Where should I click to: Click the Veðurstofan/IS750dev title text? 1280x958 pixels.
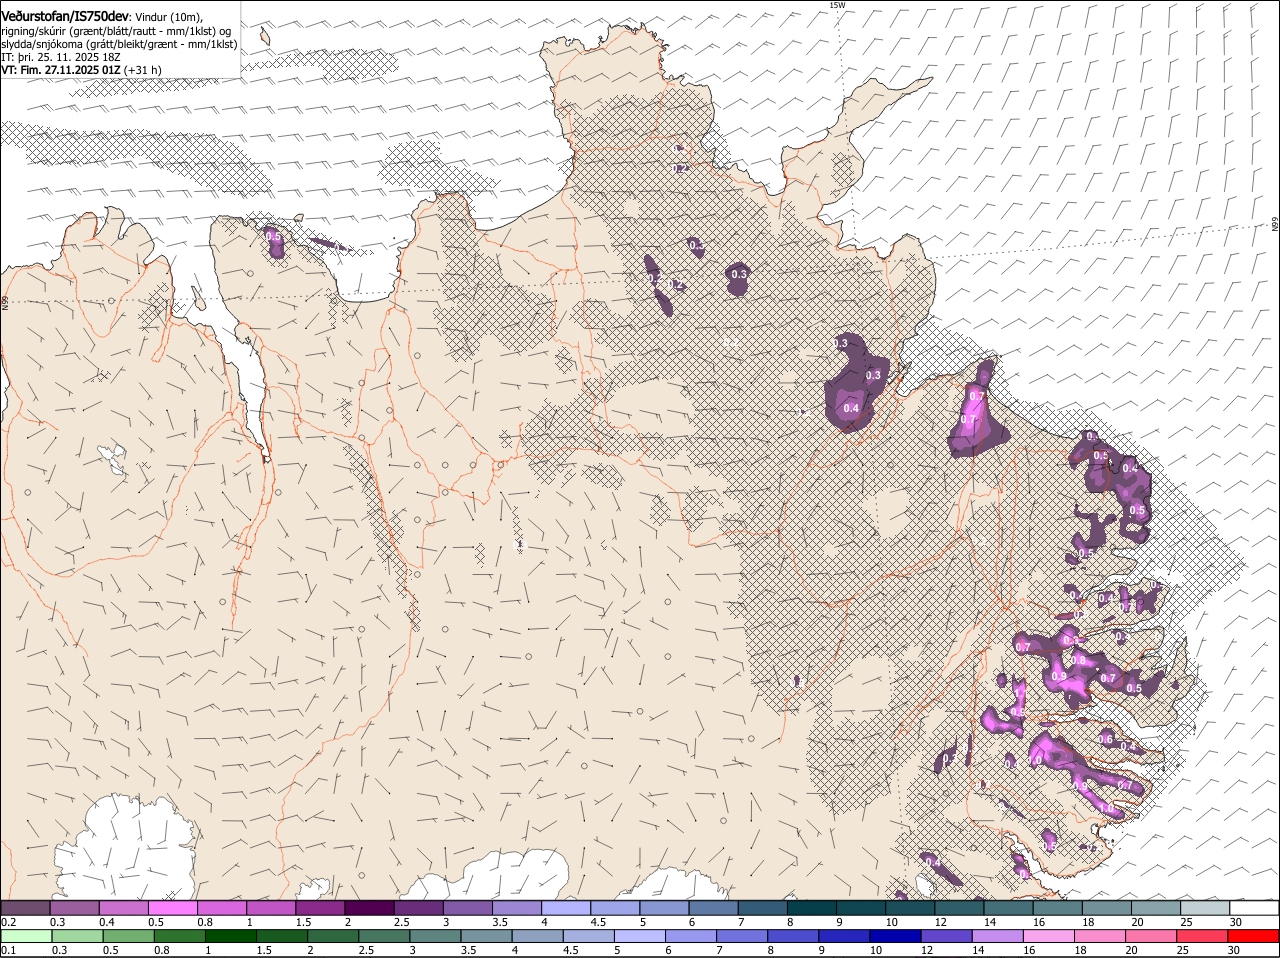point(65,17)
